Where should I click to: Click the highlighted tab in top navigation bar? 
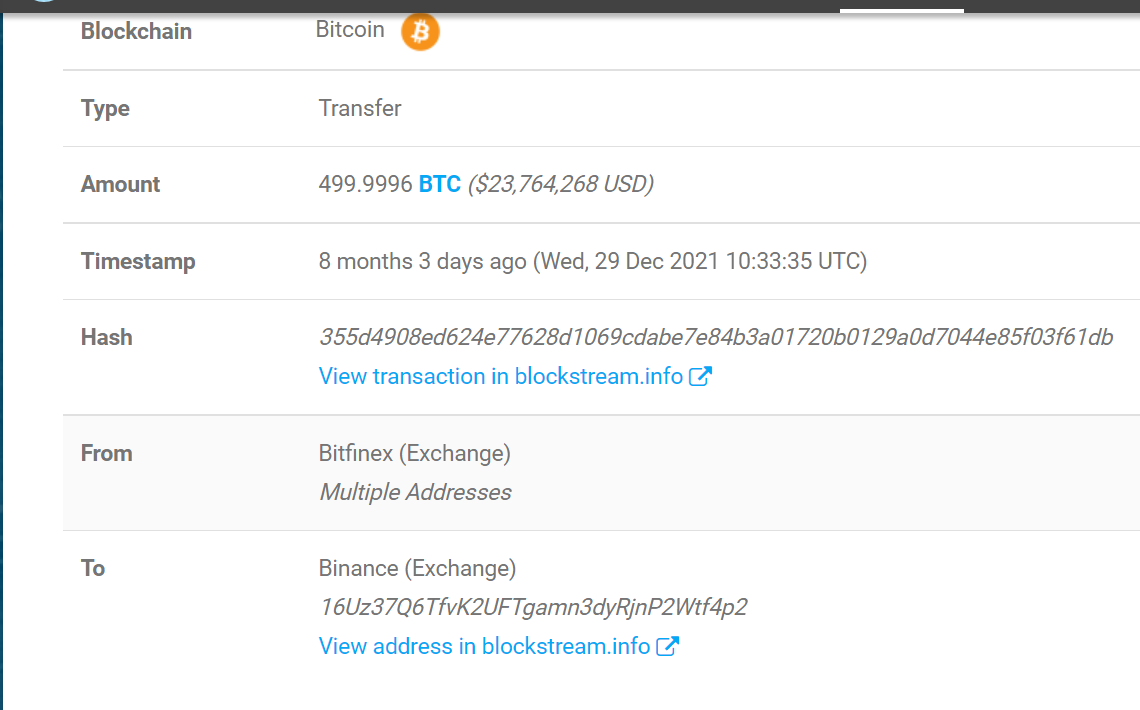point(901,6)
